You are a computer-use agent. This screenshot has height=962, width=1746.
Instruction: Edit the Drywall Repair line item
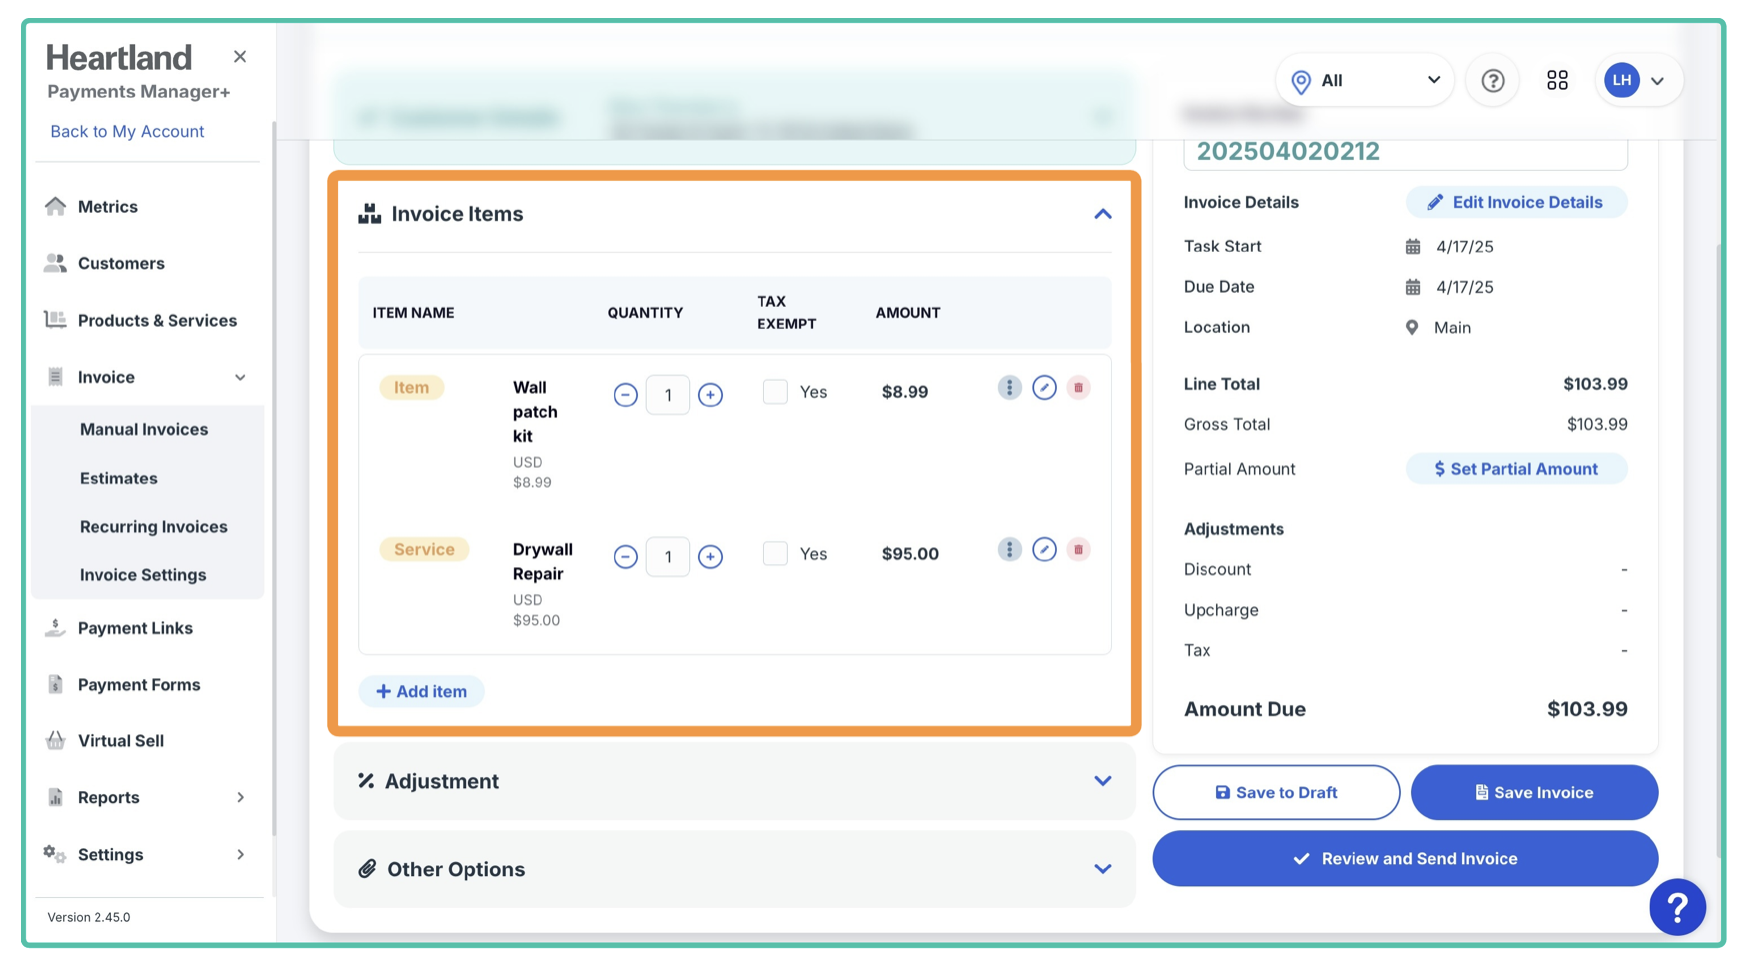pyautogui.click(x=1044, y=550)
